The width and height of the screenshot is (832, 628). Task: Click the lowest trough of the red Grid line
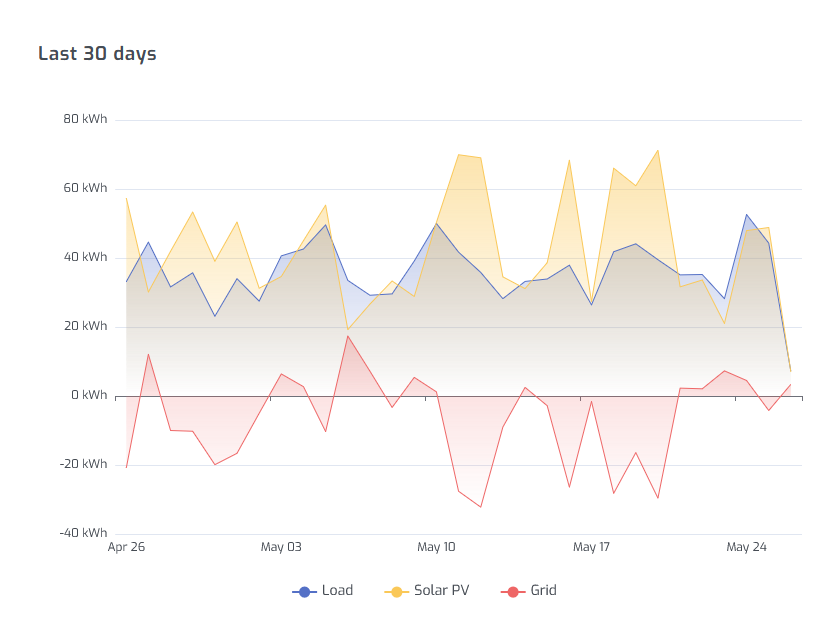coord(481,507)
